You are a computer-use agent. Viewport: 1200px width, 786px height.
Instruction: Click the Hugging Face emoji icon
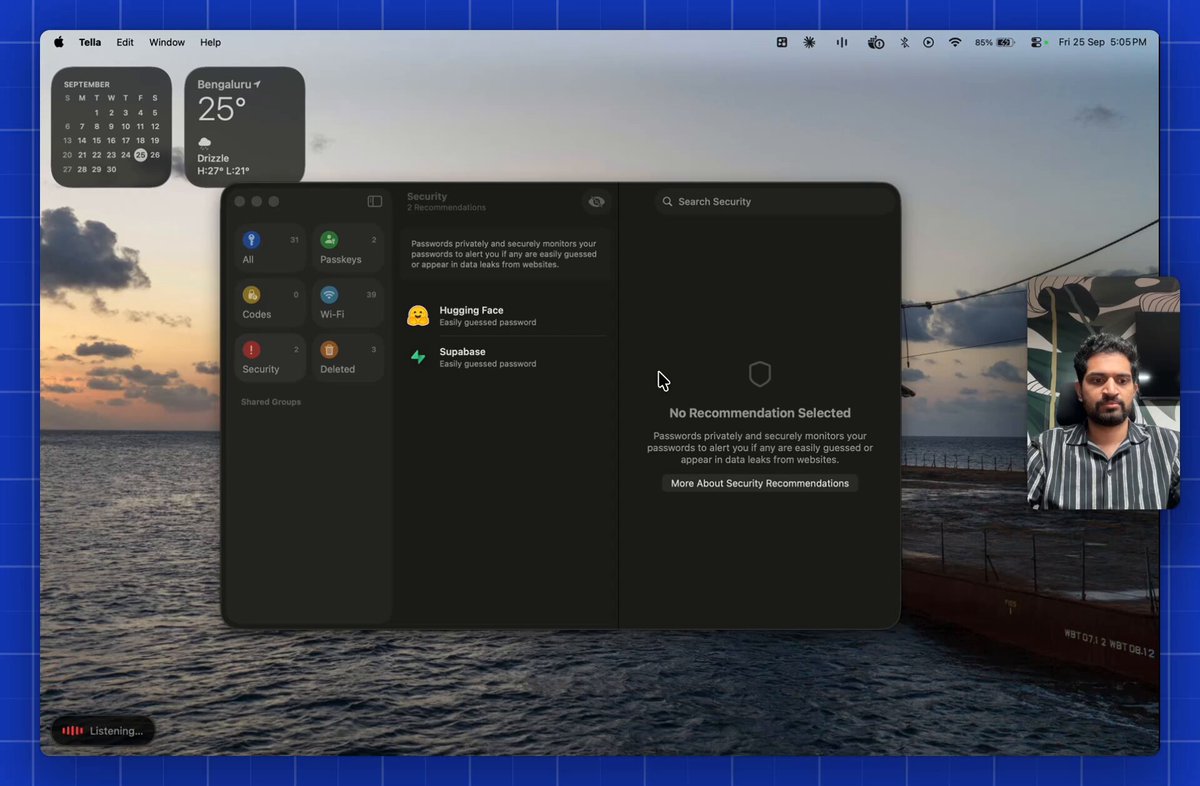[418, 316]
